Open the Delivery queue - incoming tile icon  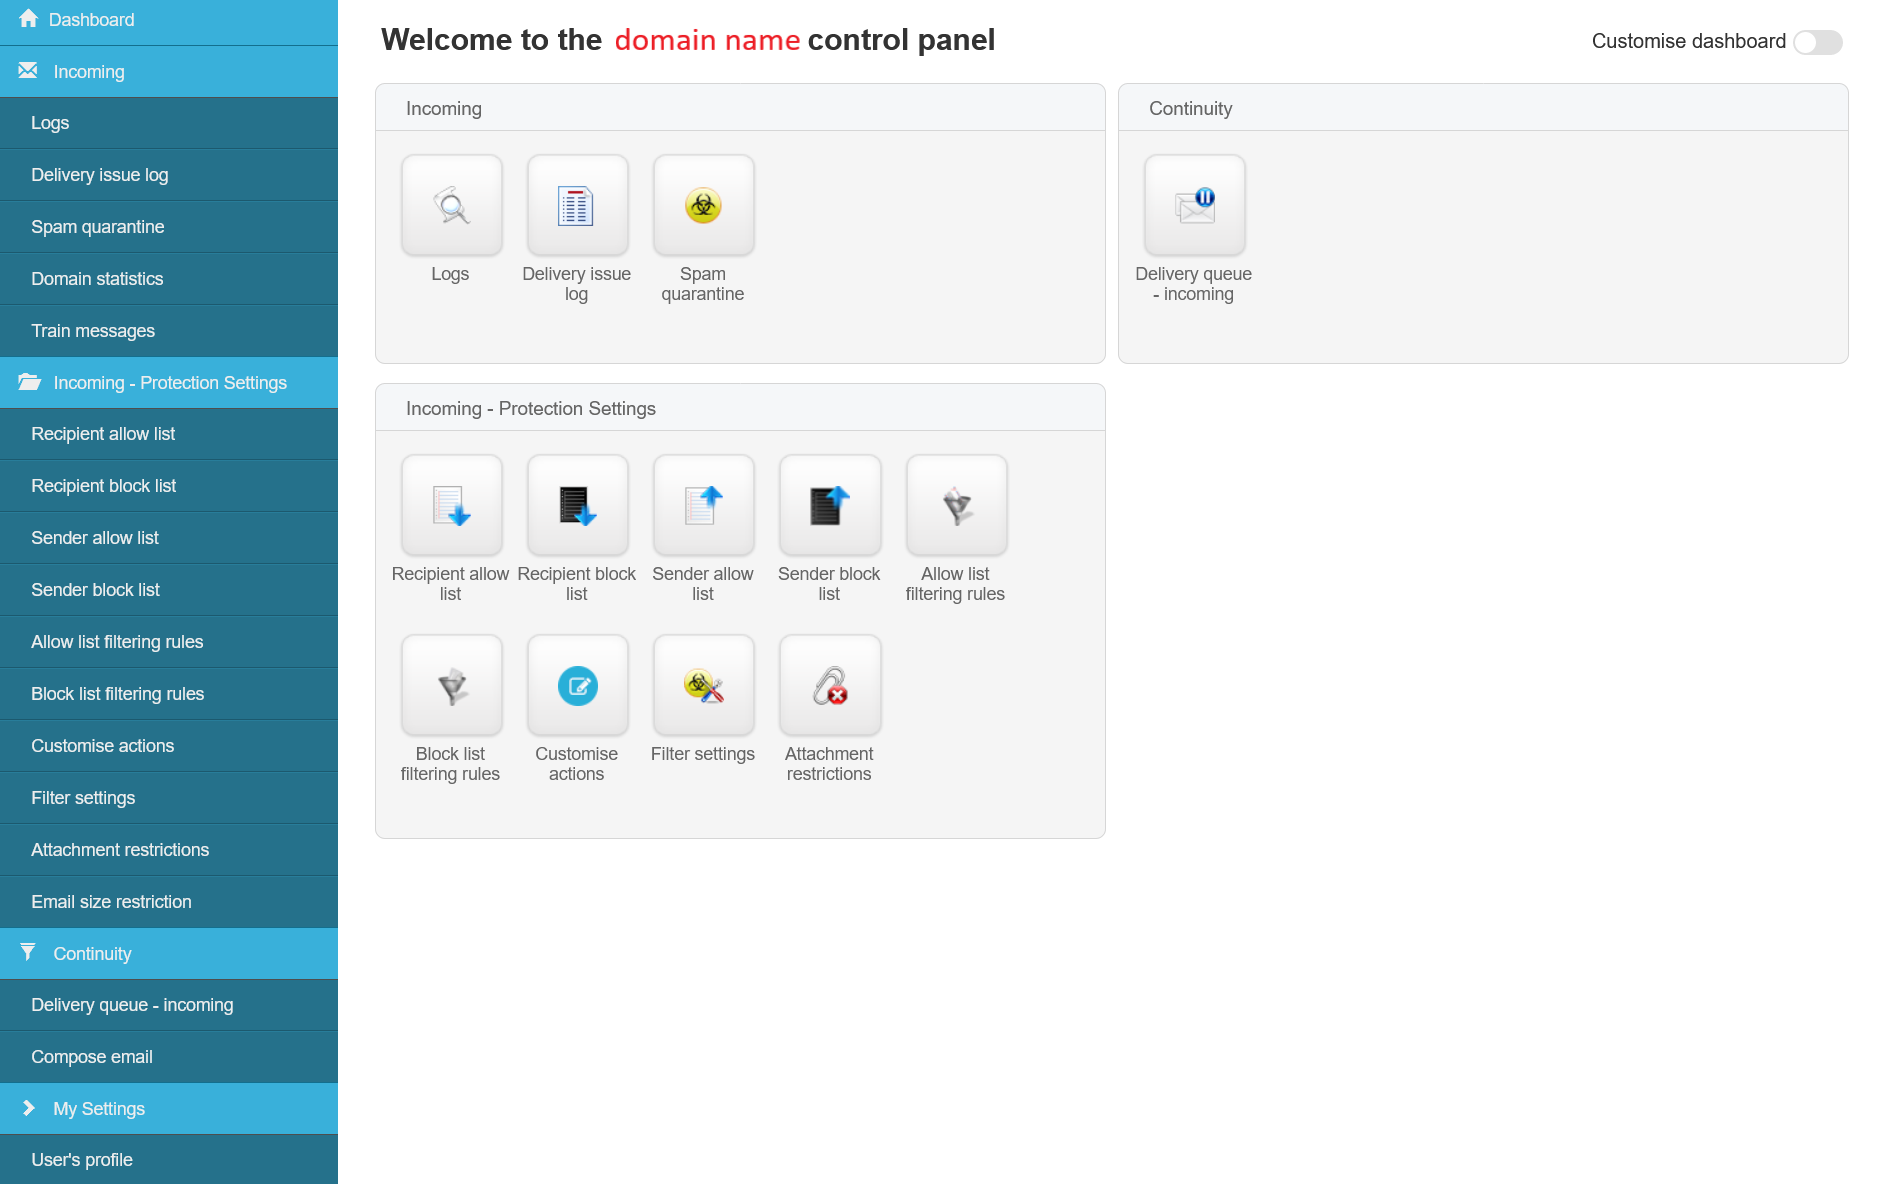coord(1194,205)
